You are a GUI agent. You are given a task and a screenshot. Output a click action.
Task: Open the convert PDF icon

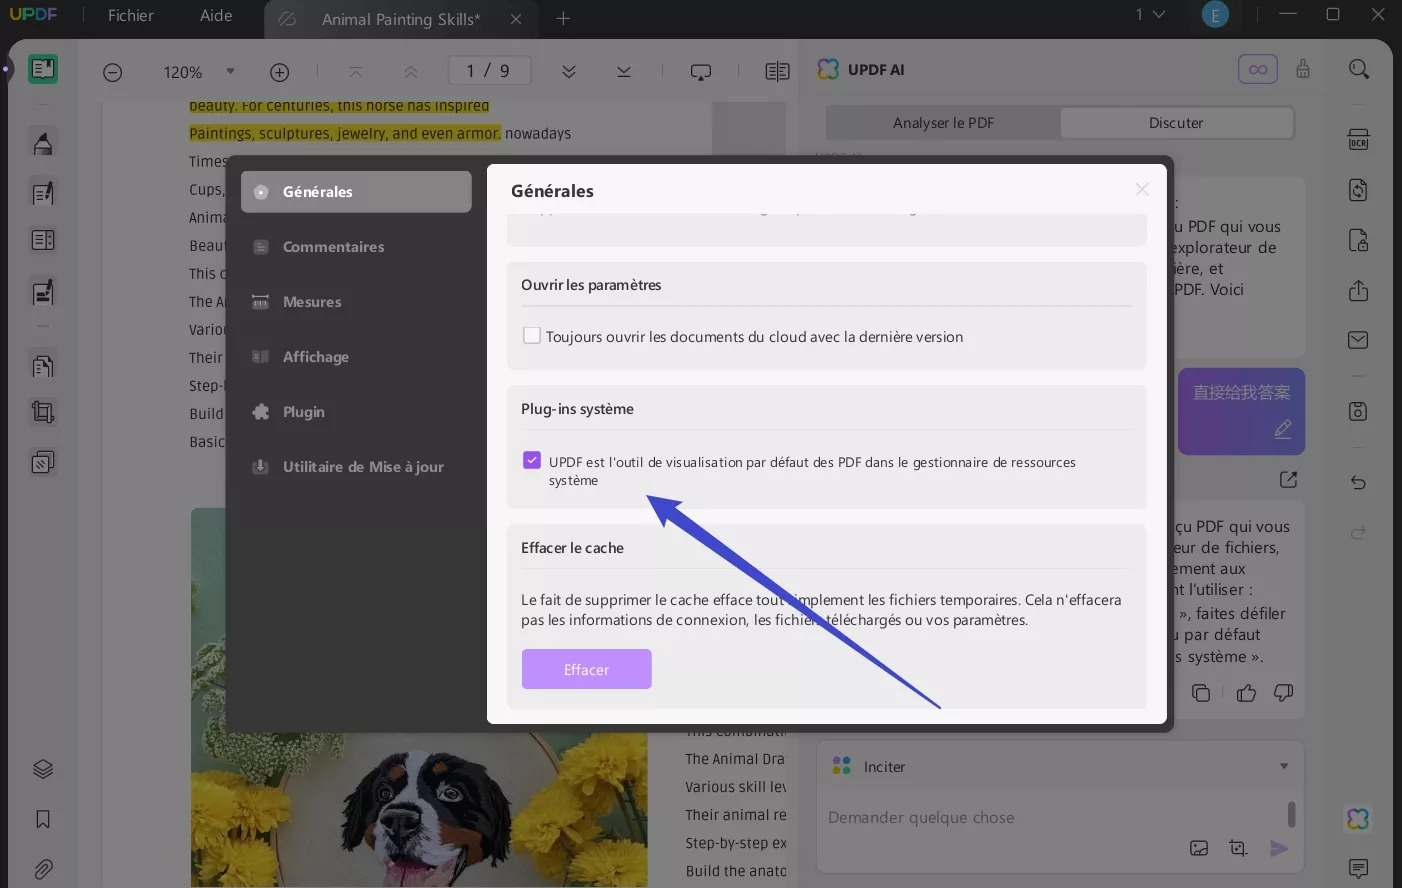click(x=1358, y=190)
